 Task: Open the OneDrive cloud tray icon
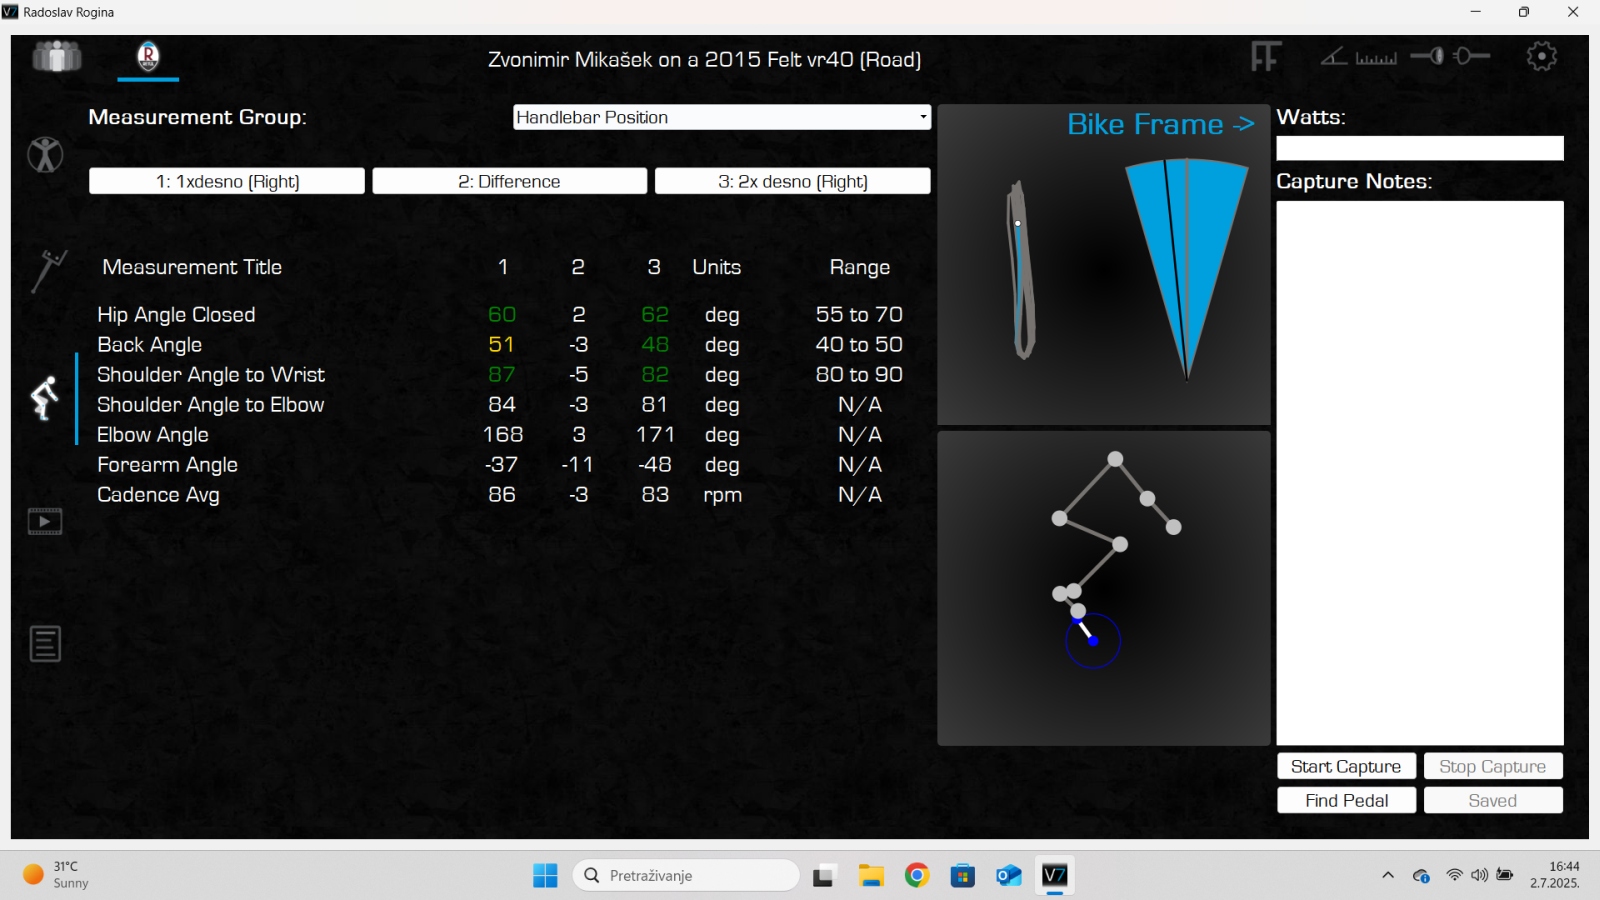point(1421,876)
